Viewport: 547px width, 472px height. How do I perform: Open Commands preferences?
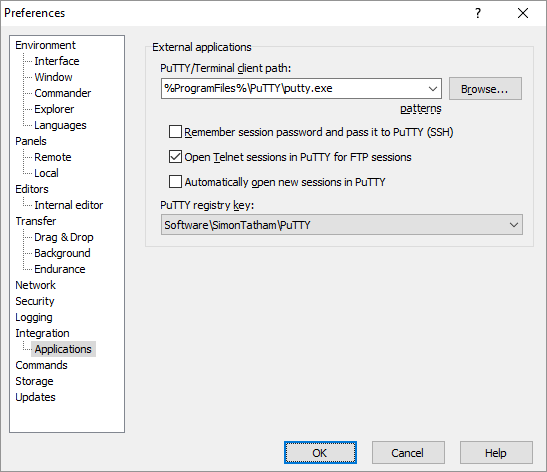coord(42,365)
